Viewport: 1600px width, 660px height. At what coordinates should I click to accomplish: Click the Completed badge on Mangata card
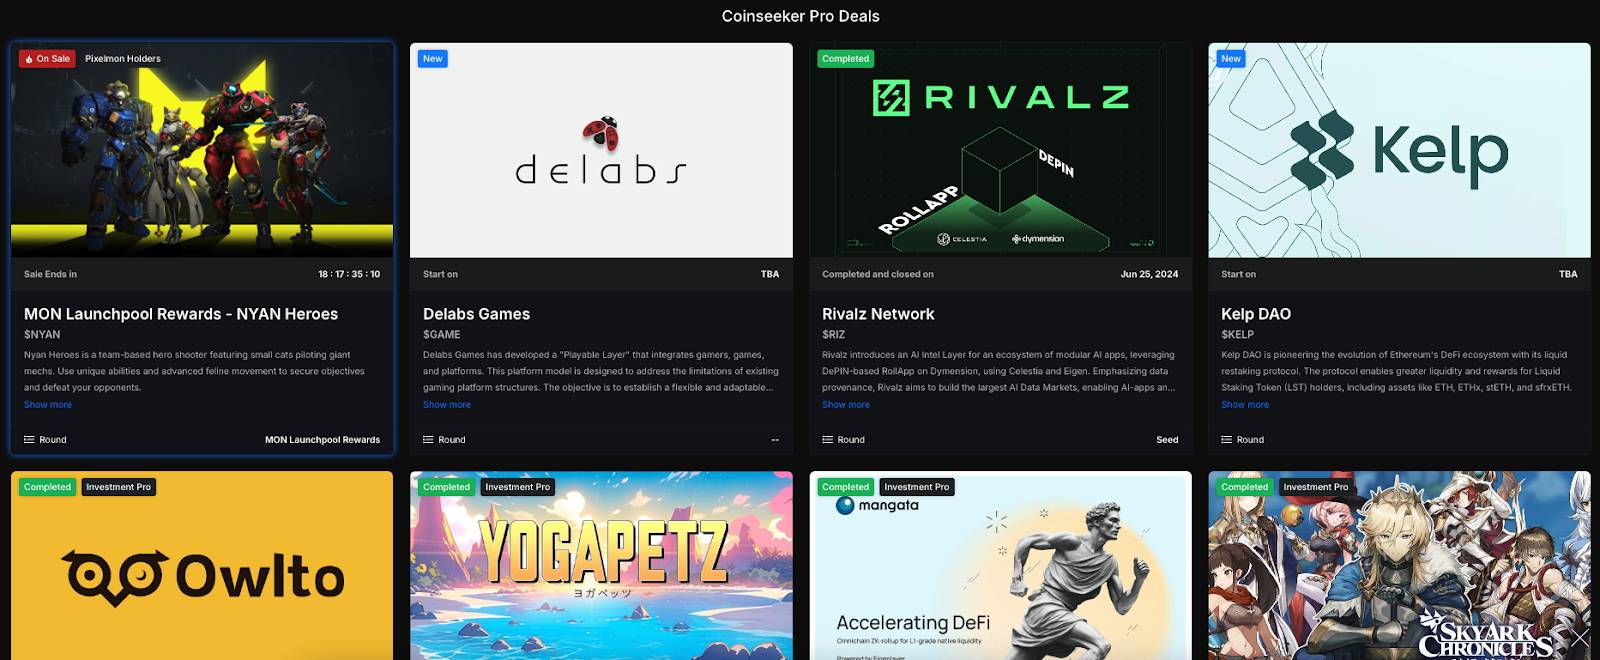point(846,487)
